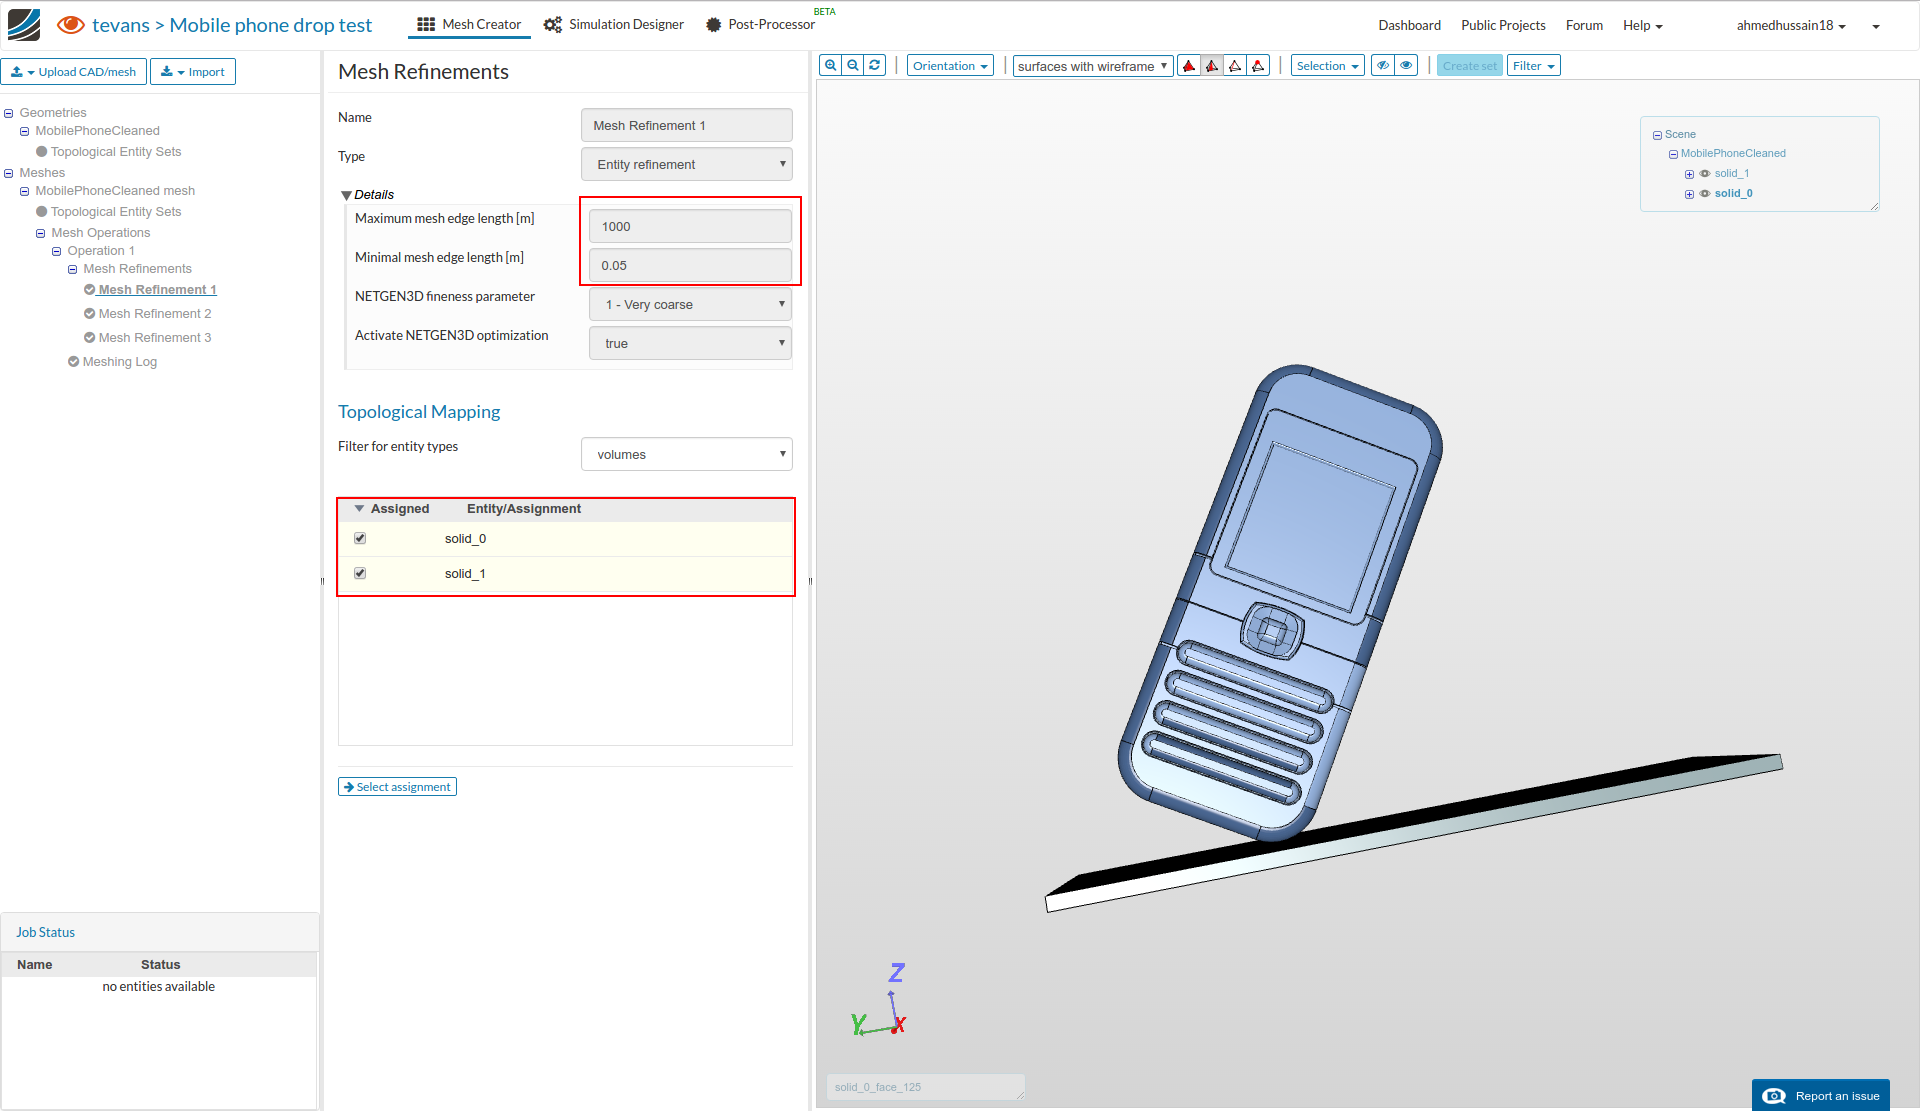This screenshot has height=1111, width=1920.
Task: Click the zoom in viewer icon
Action: pos(830,66)
